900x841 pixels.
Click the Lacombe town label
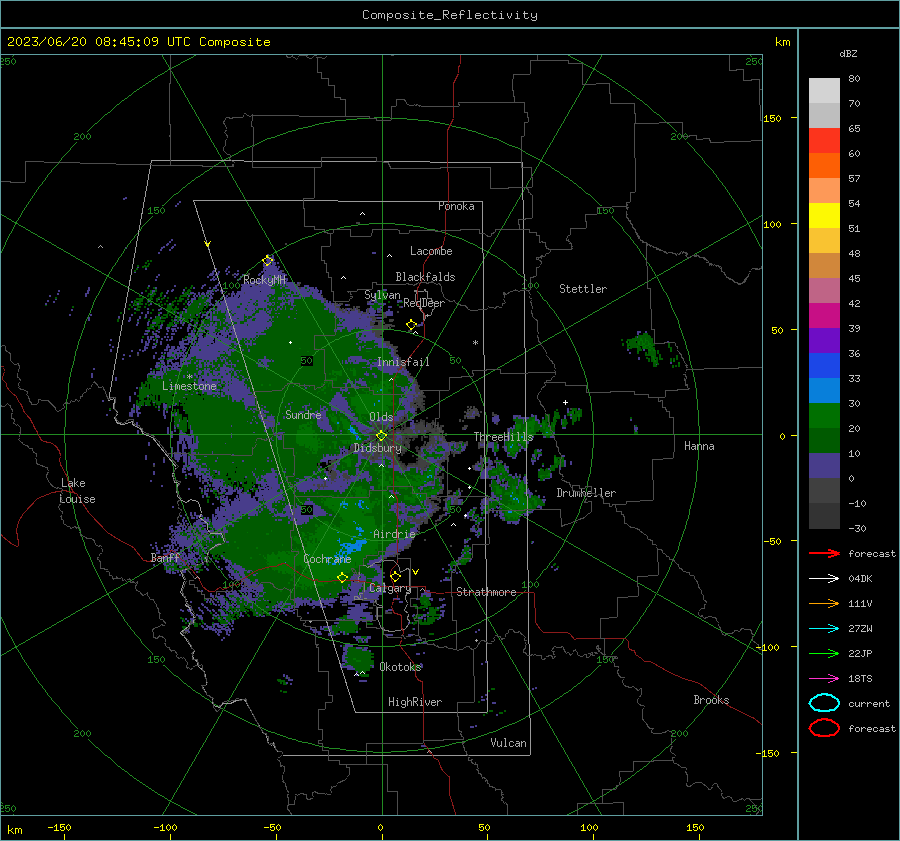pos(431,251)
